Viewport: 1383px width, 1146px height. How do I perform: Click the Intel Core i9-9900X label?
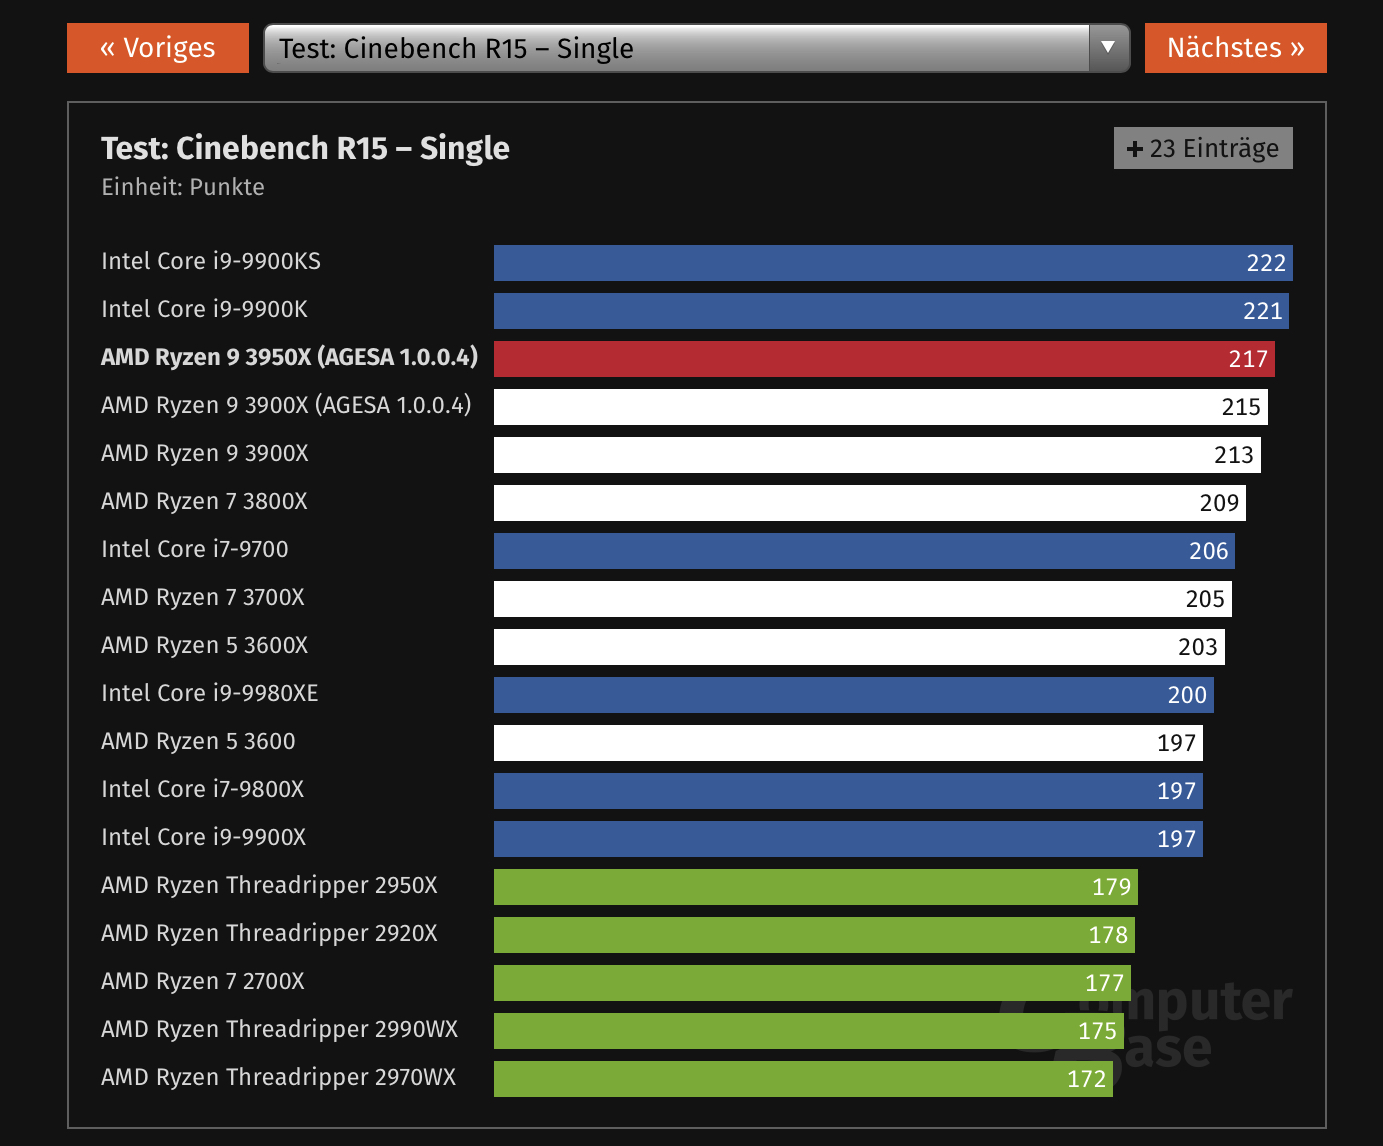[204, 837]
